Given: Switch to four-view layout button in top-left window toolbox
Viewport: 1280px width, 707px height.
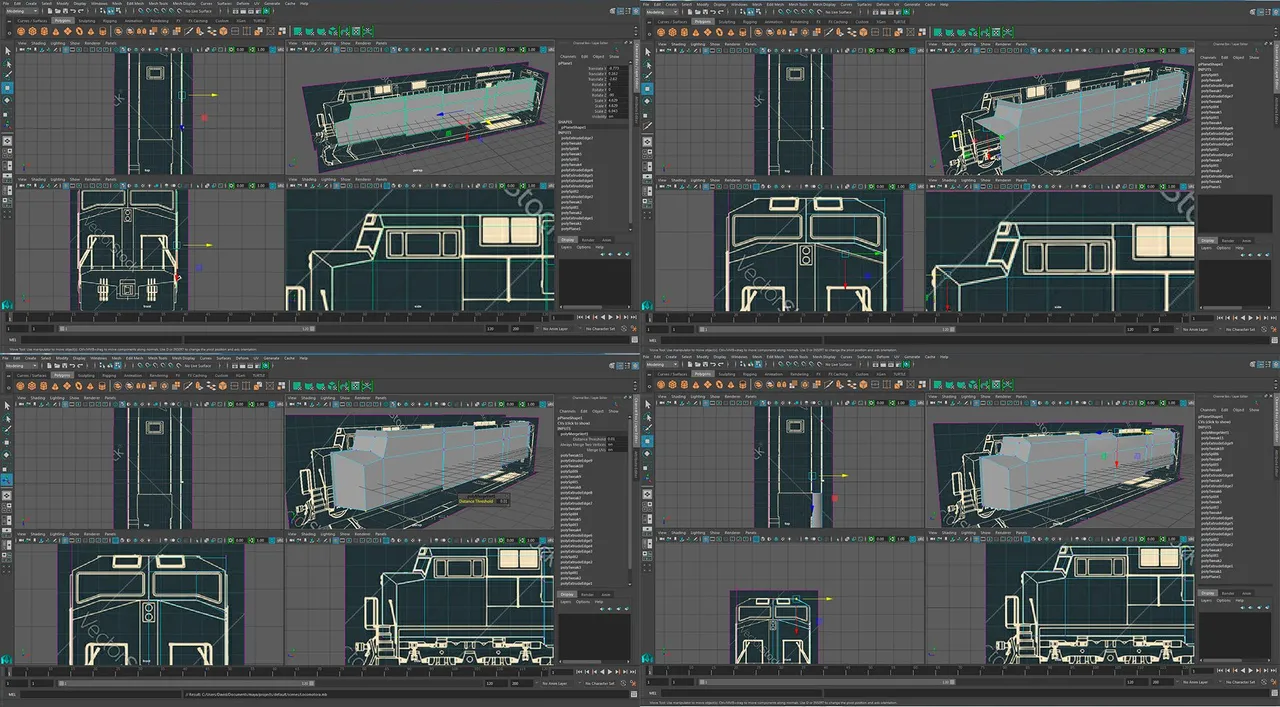Looking at the screenshot, I should 7,152.
